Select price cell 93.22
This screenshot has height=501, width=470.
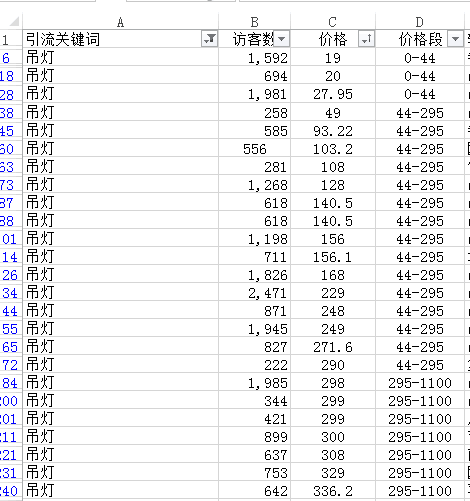click(x=333, y=130)
